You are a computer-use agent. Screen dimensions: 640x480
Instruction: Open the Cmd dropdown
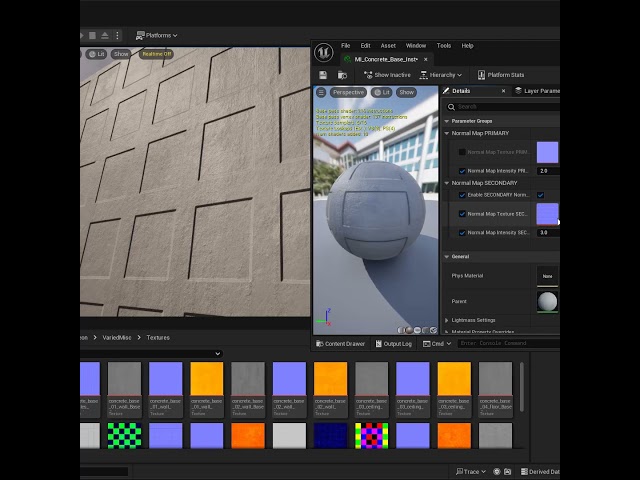click(437, 344)
